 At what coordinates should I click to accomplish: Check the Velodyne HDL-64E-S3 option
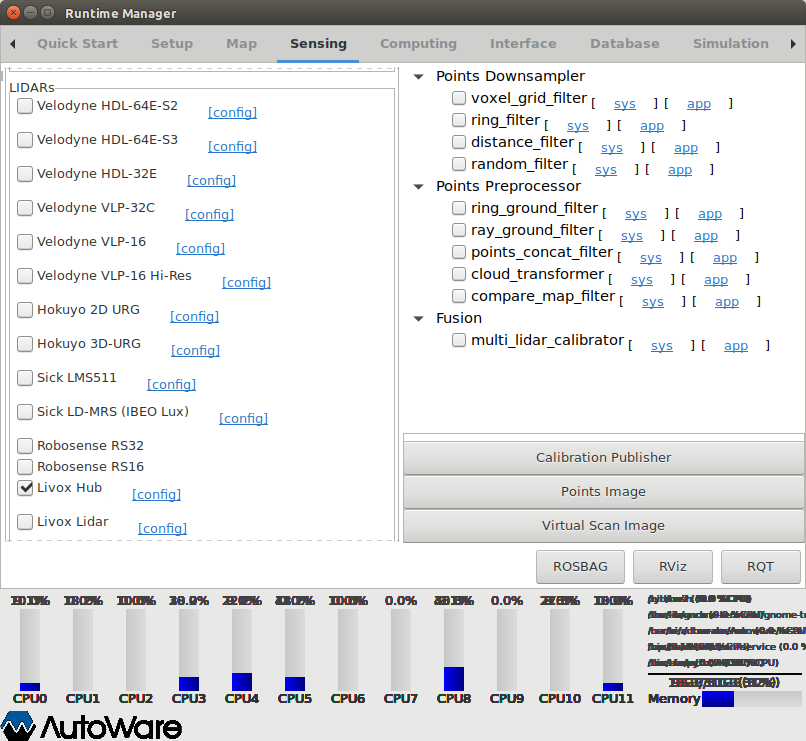tap(25, 140)
